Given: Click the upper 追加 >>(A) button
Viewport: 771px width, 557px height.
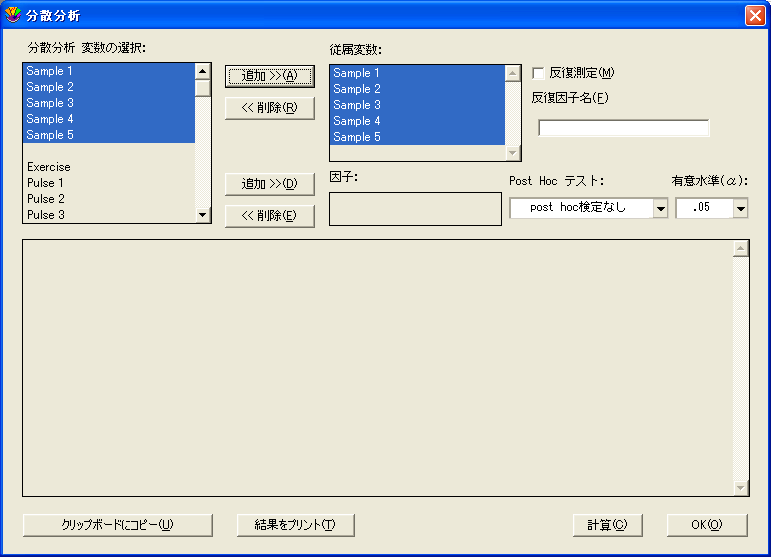Looking at the screenshot, I should pos(269,76).
